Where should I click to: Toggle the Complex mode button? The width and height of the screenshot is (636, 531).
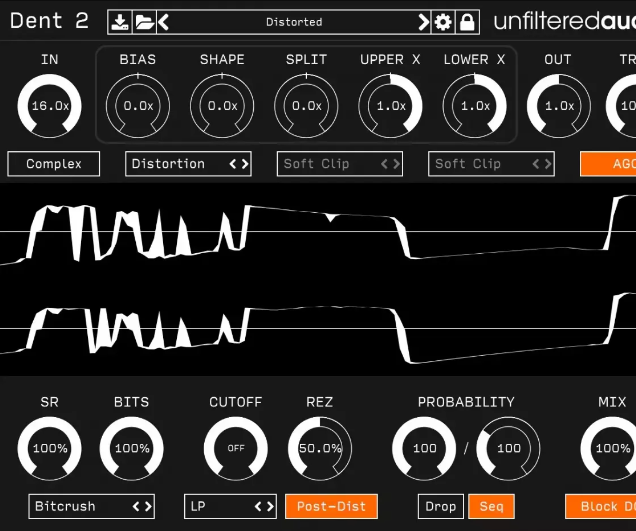coord(54,164)
